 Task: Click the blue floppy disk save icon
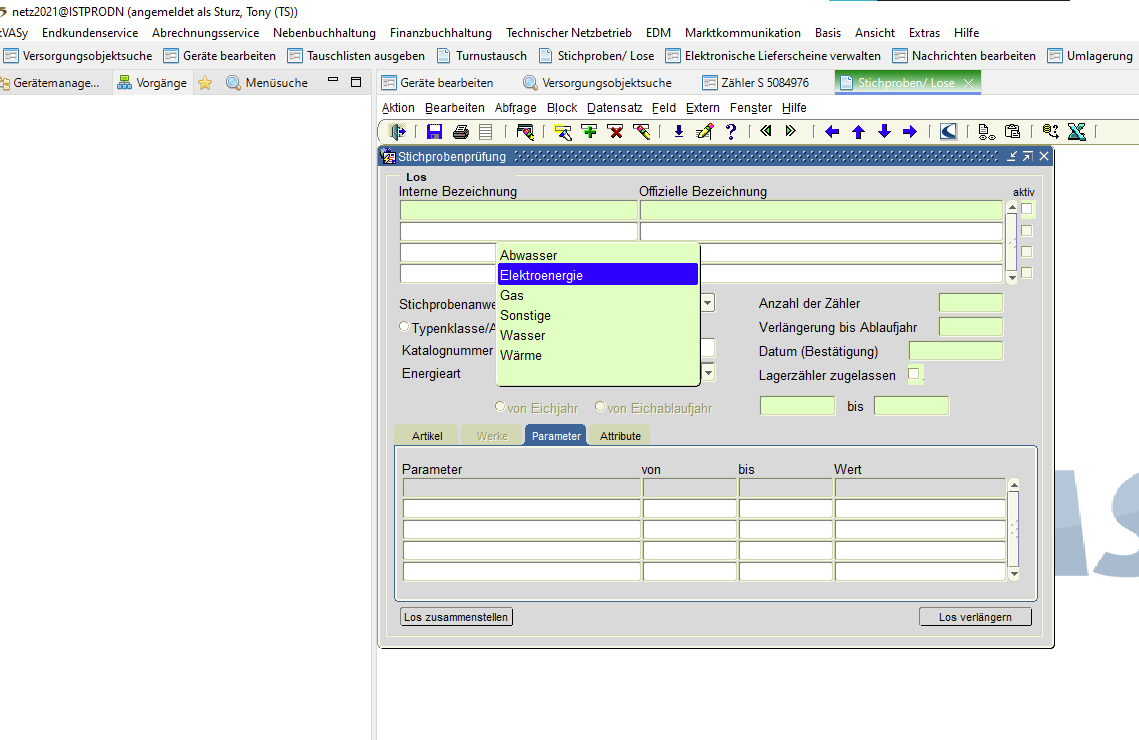coord(434,131)
